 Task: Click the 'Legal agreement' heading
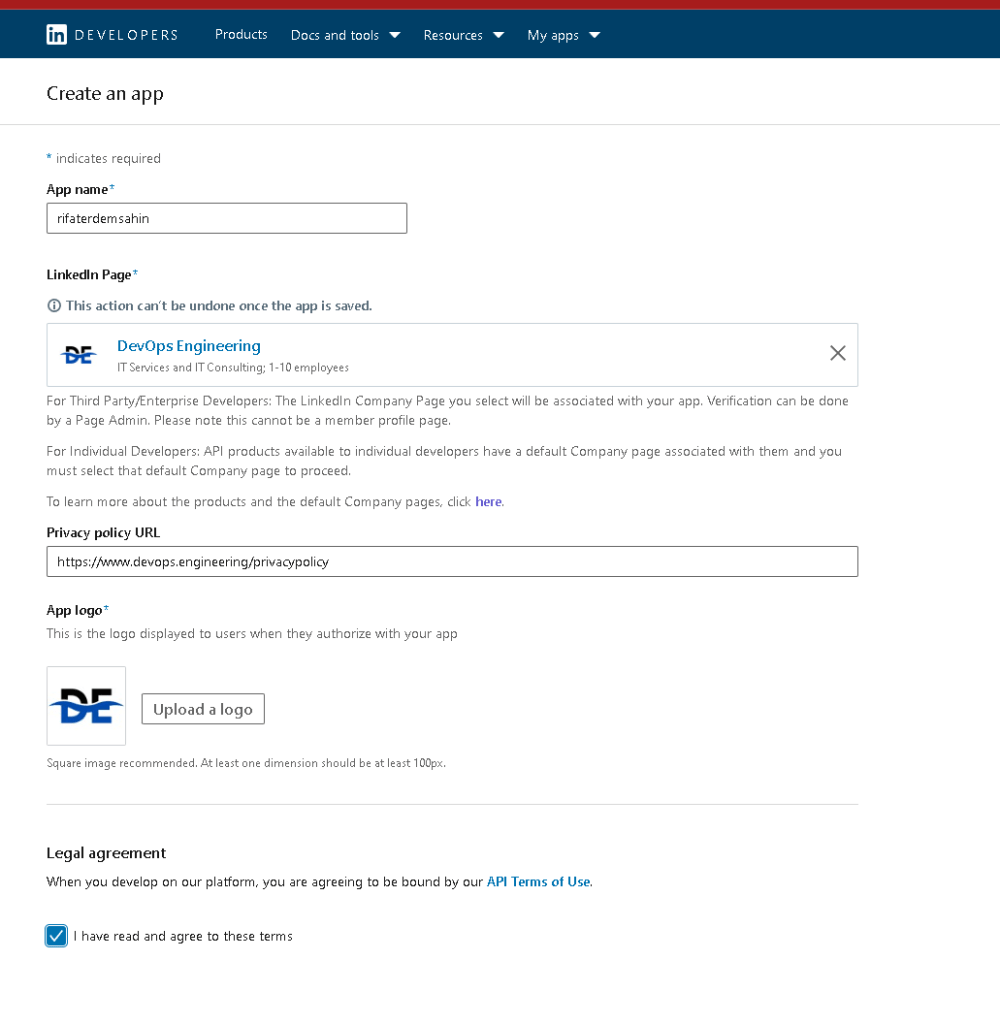[106, 853]
